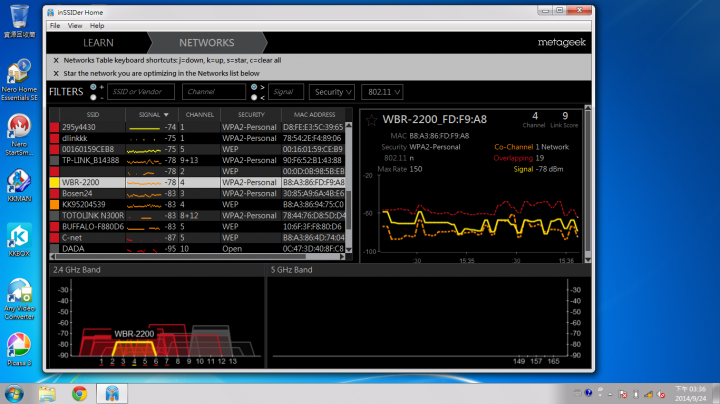
Task: Dismiss the keyboard shortcuts tip
Action: [56, 60]
